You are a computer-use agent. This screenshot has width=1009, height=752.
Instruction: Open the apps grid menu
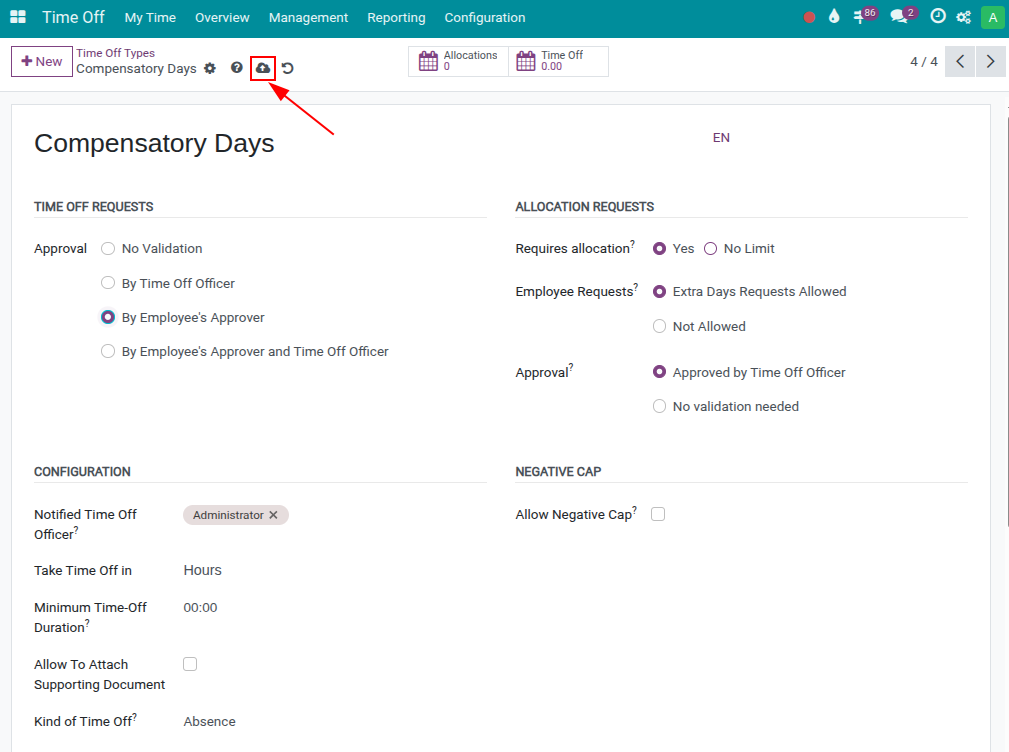(x=17, y=16)
